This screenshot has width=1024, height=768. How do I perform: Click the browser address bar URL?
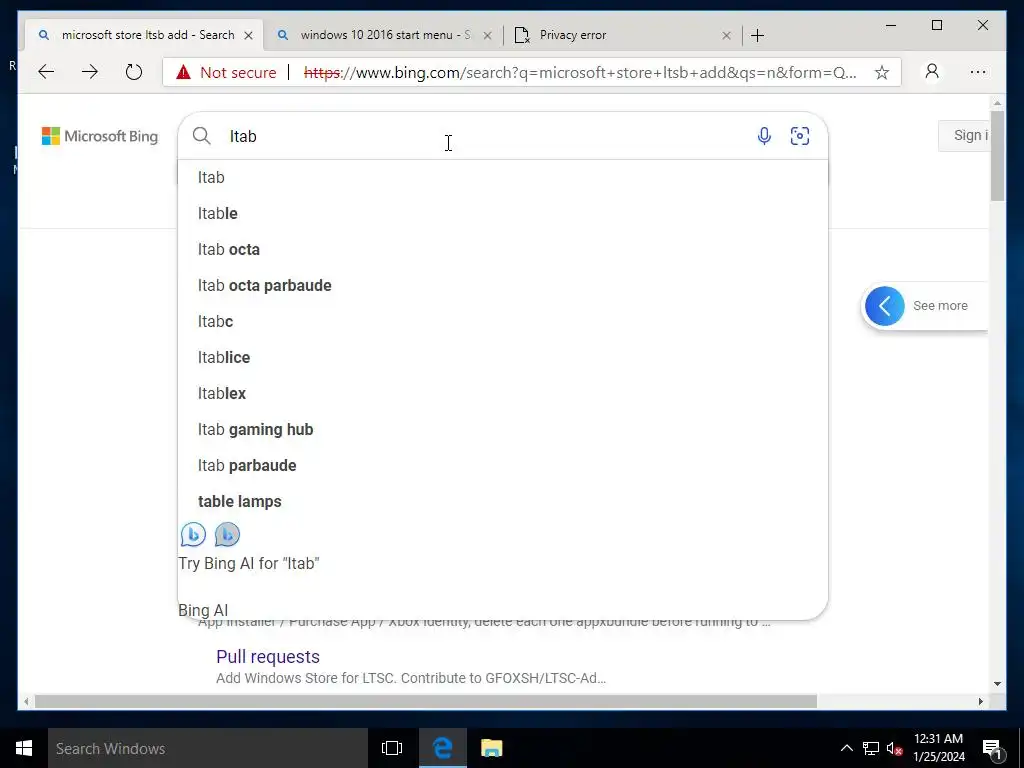point(580,72)
